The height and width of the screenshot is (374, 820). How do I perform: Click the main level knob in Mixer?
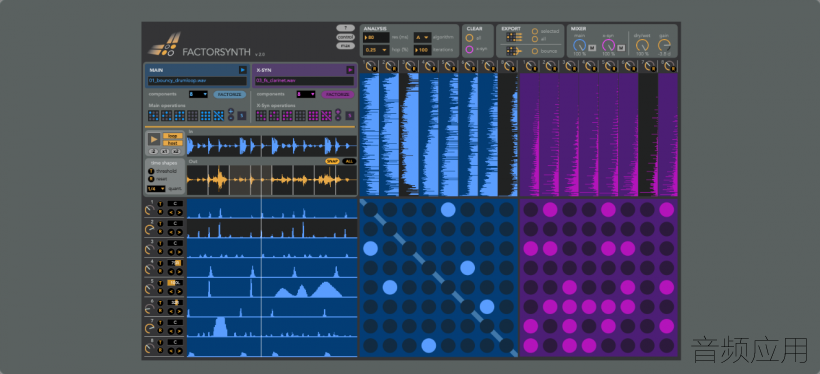click(x=579, y=46)
